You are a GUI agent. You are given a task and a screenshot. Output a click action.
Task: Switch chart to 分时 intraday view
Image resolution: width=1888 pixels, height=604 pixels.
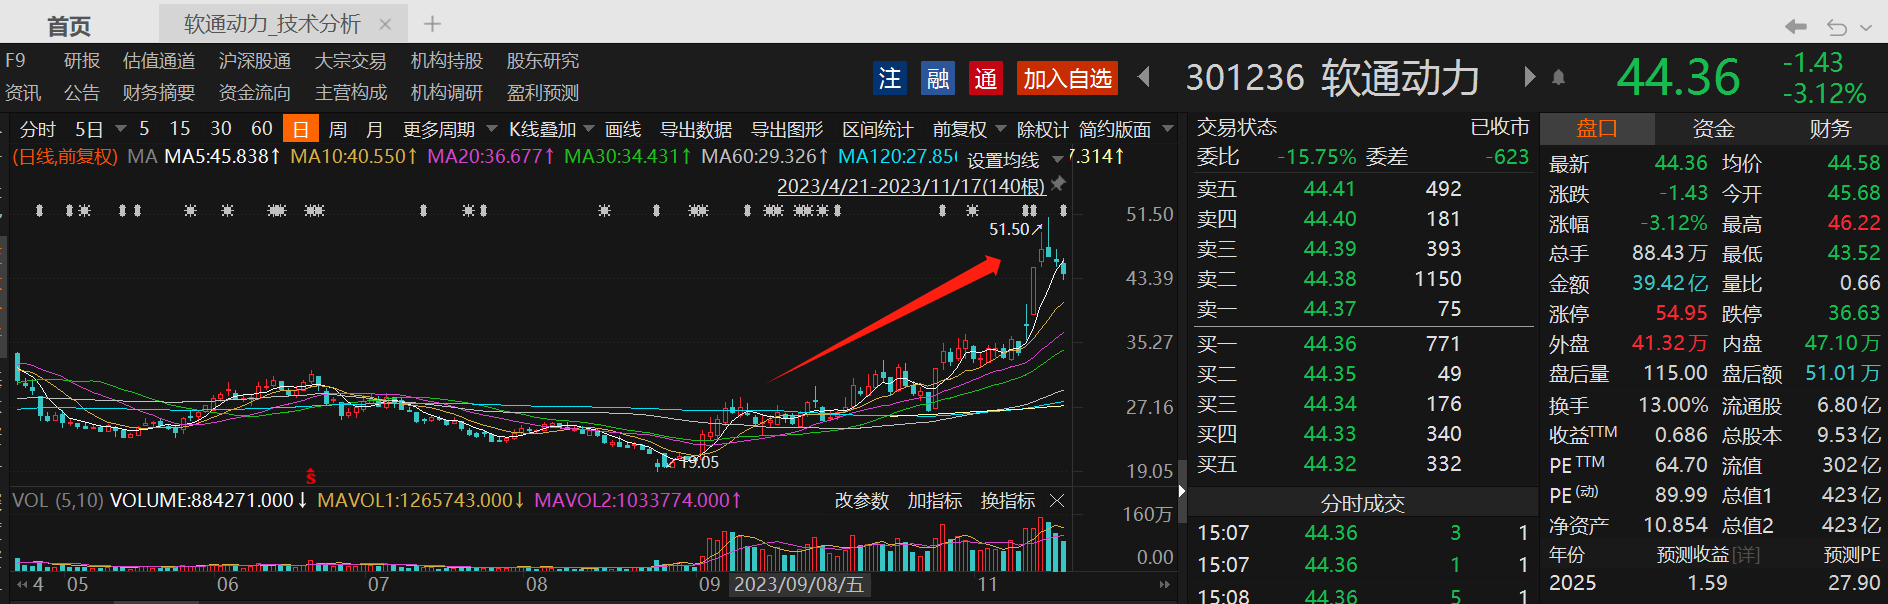point(38,129)
